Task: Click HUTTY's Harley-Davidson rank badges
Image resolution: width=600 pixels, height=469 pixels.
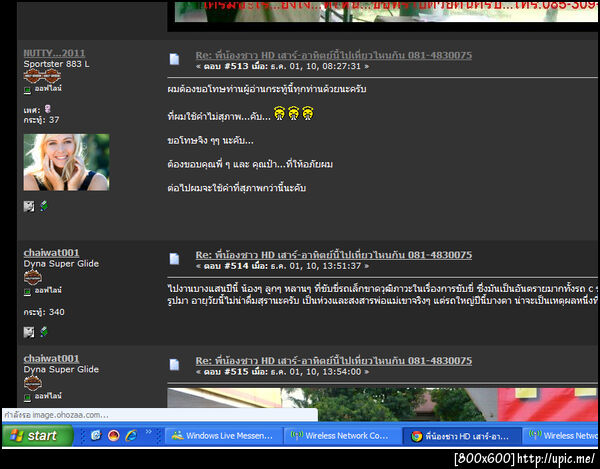Action: pos(42,76)
